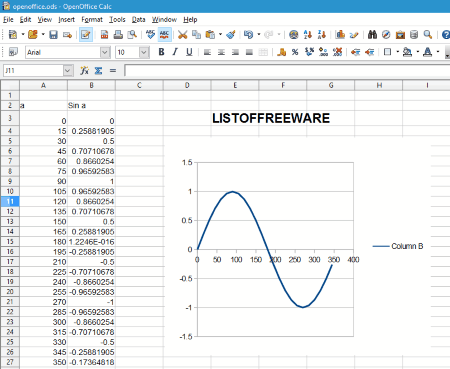Apply Font Color letter A swatch
The height and width of the screenshot is (369, 450).
click(x=427, y=52)
